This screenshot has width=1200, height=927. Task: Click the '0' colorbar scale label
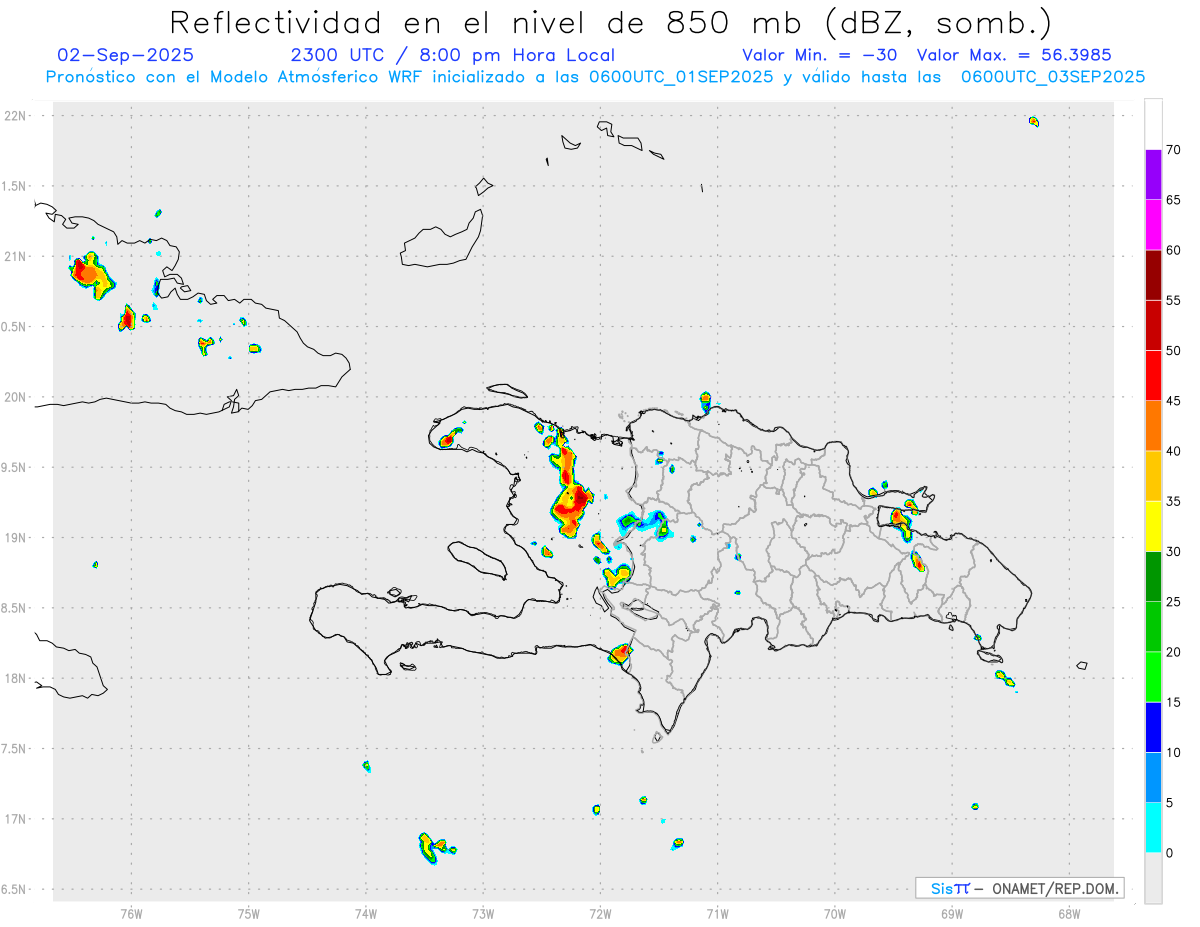pyautogui.click(x=1169, y=853)
